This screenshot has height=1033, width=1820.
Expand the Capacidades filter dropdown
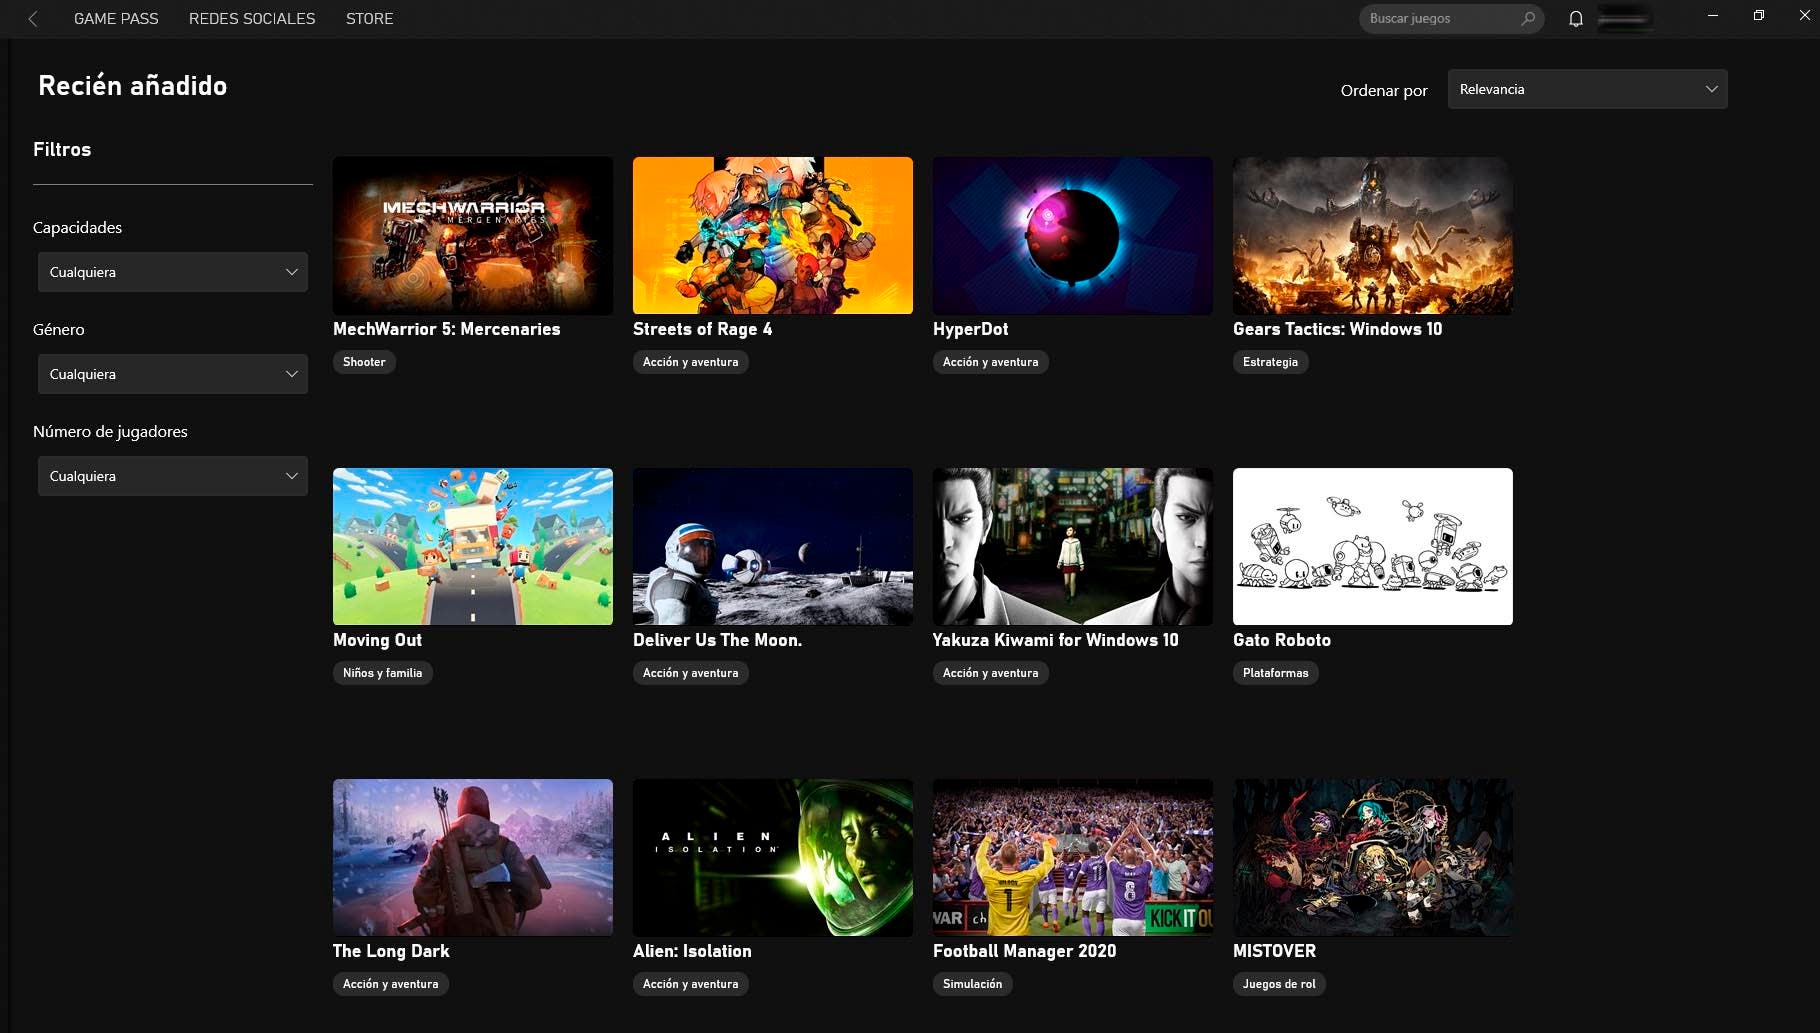click(173, 272)
